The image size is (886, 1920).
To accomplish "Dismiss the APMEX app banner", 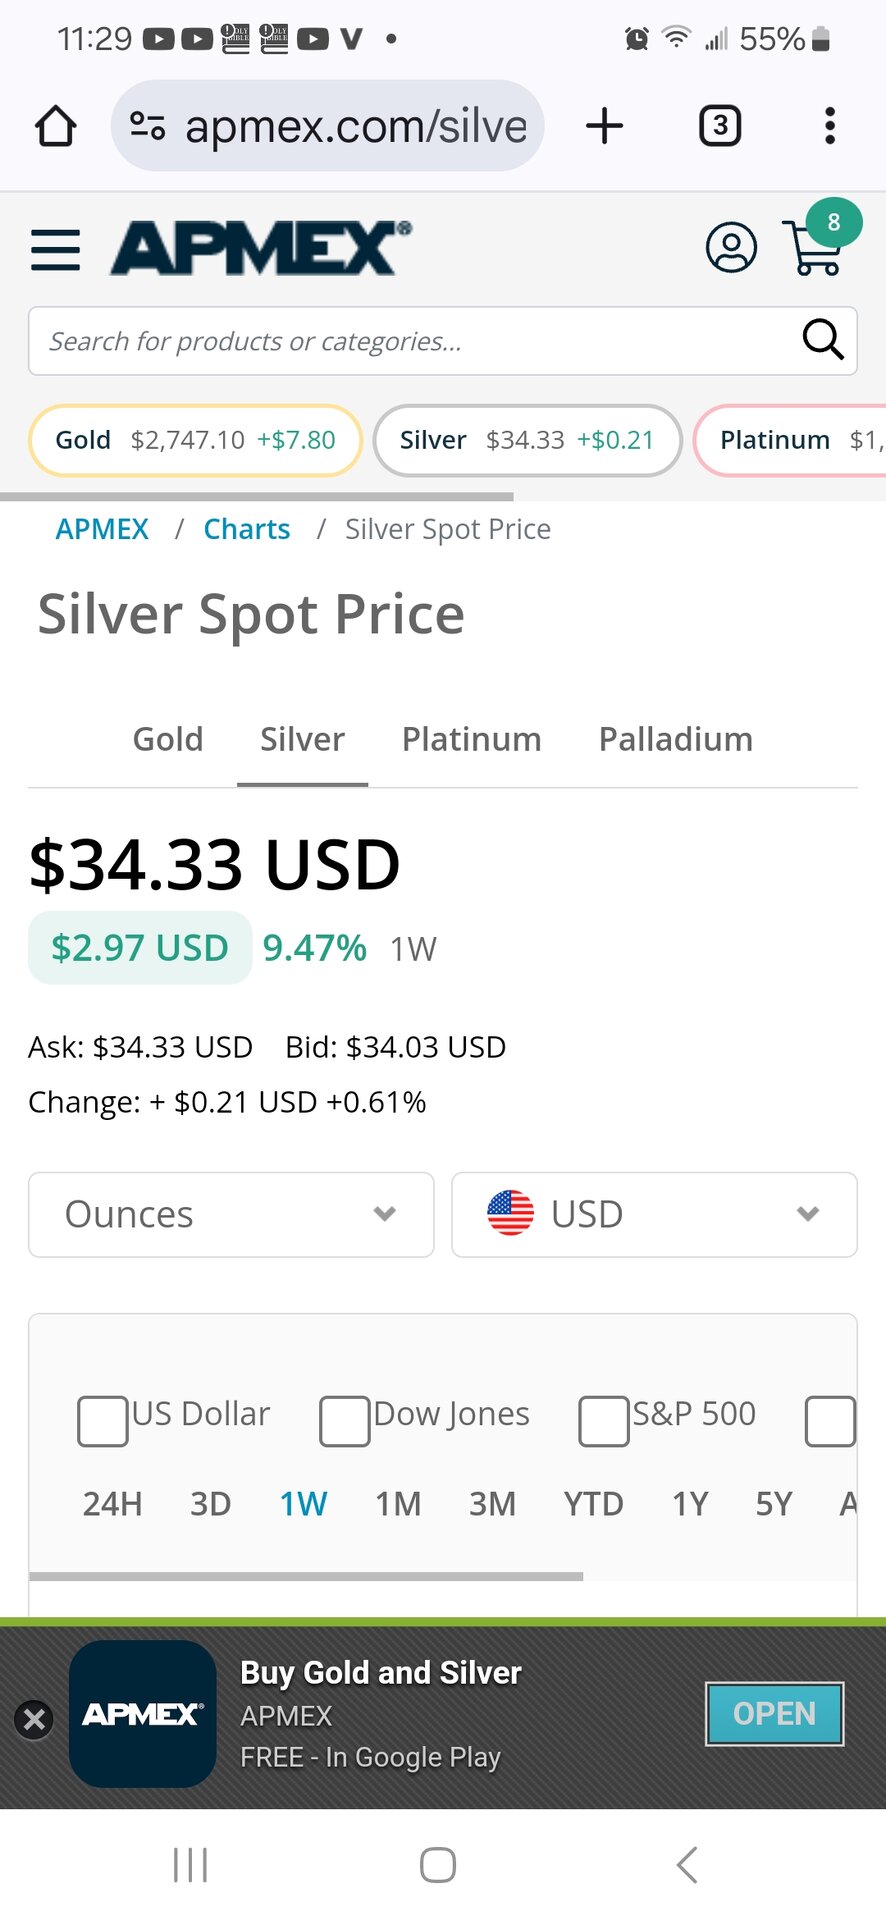I will (34, 1719).
